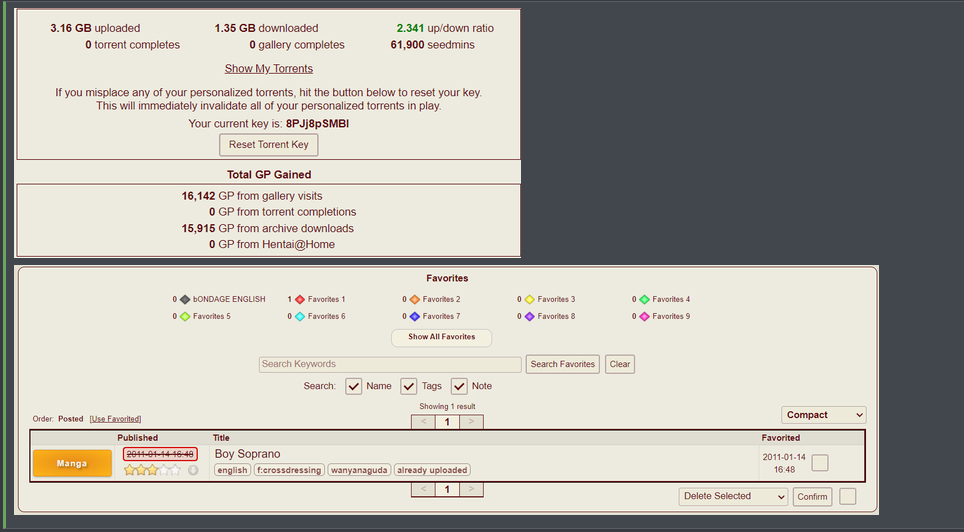Click the Reset Torrent Key button
The height and width of the screenshot is (532, 964).
(269, 145)
